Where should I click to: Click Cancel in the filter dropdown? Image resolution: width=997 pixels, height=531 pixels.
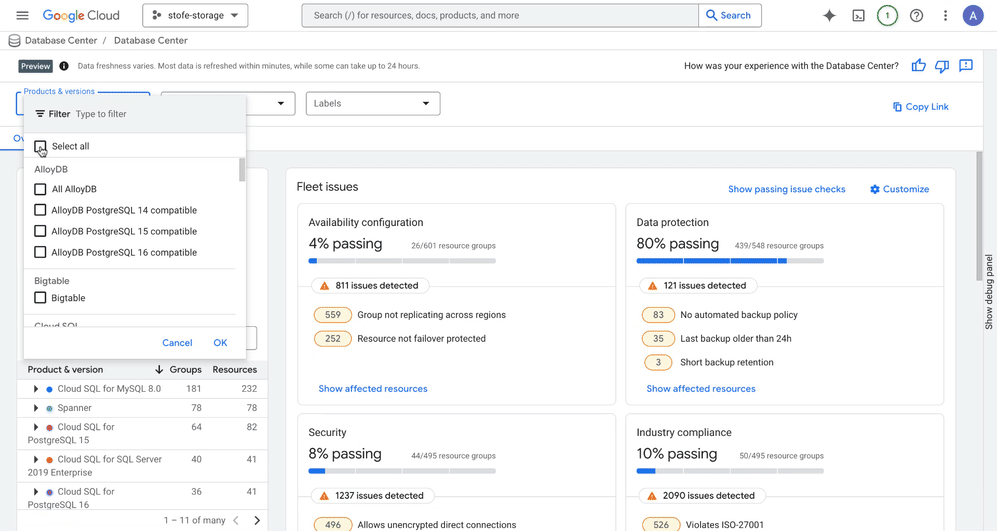(177, 343)
